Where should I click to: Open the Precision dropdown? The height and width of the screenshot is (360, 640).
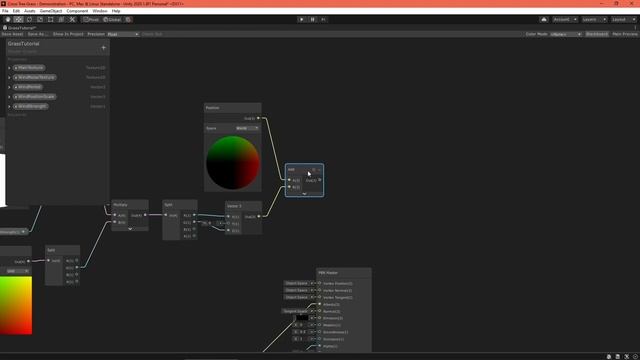pos(123,34)
